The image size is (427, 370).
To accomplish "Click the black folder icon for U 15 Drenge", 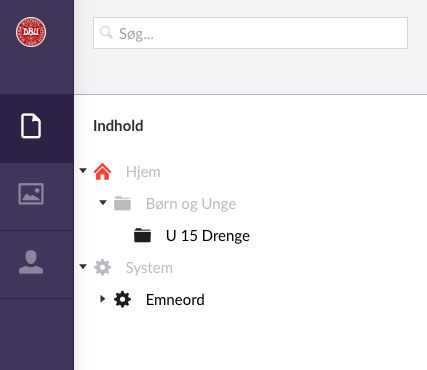I will [142, 235].
